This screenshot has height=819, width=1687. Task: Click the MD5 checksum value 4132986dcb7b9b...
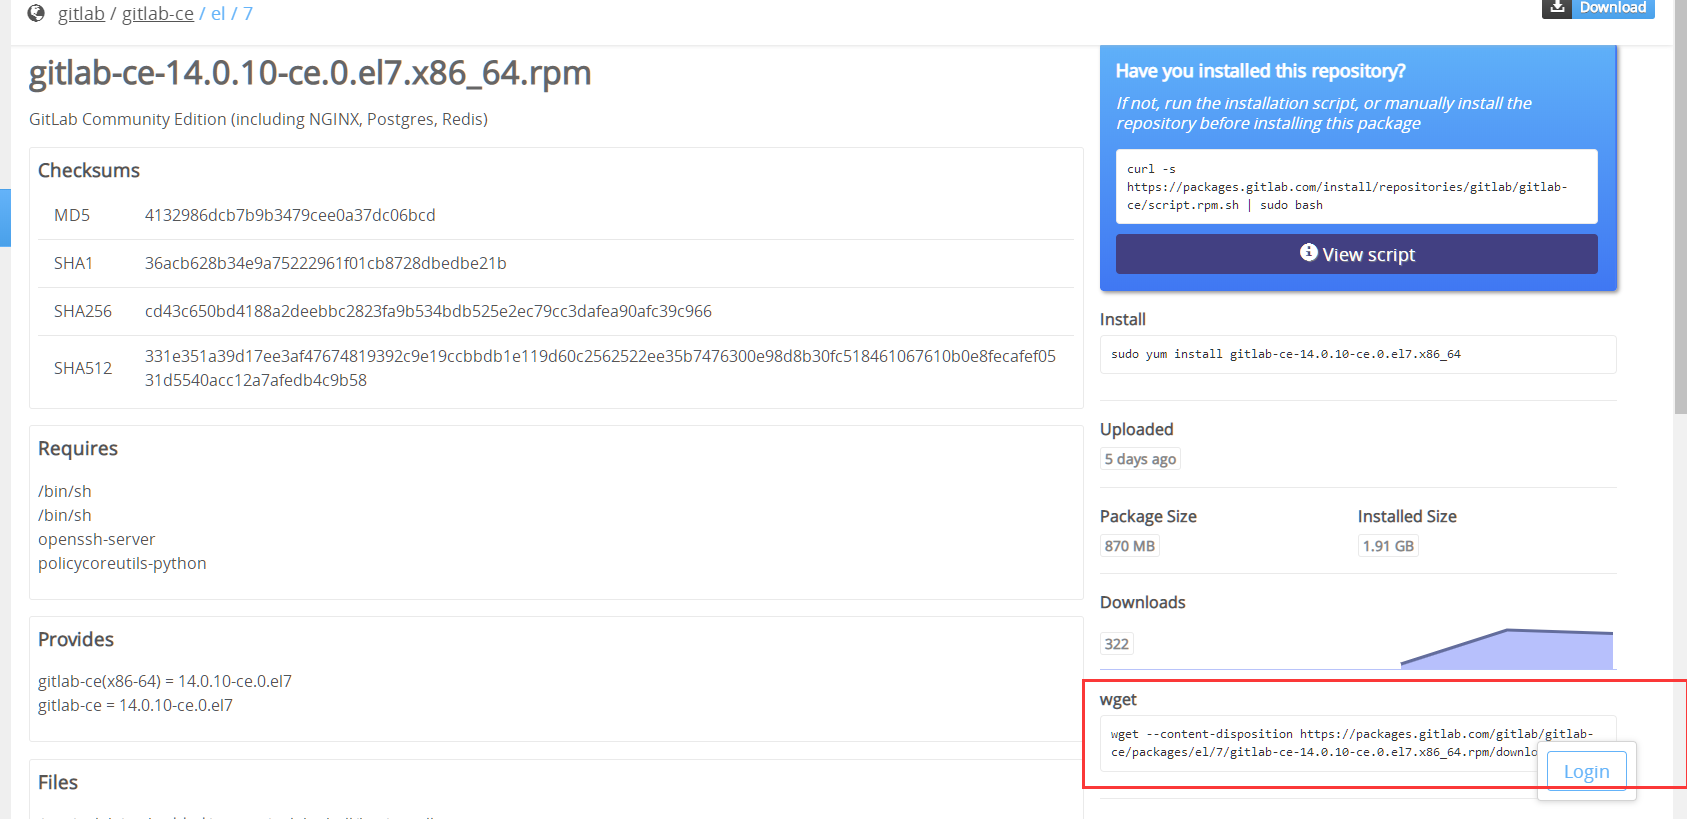pos(290,215)
